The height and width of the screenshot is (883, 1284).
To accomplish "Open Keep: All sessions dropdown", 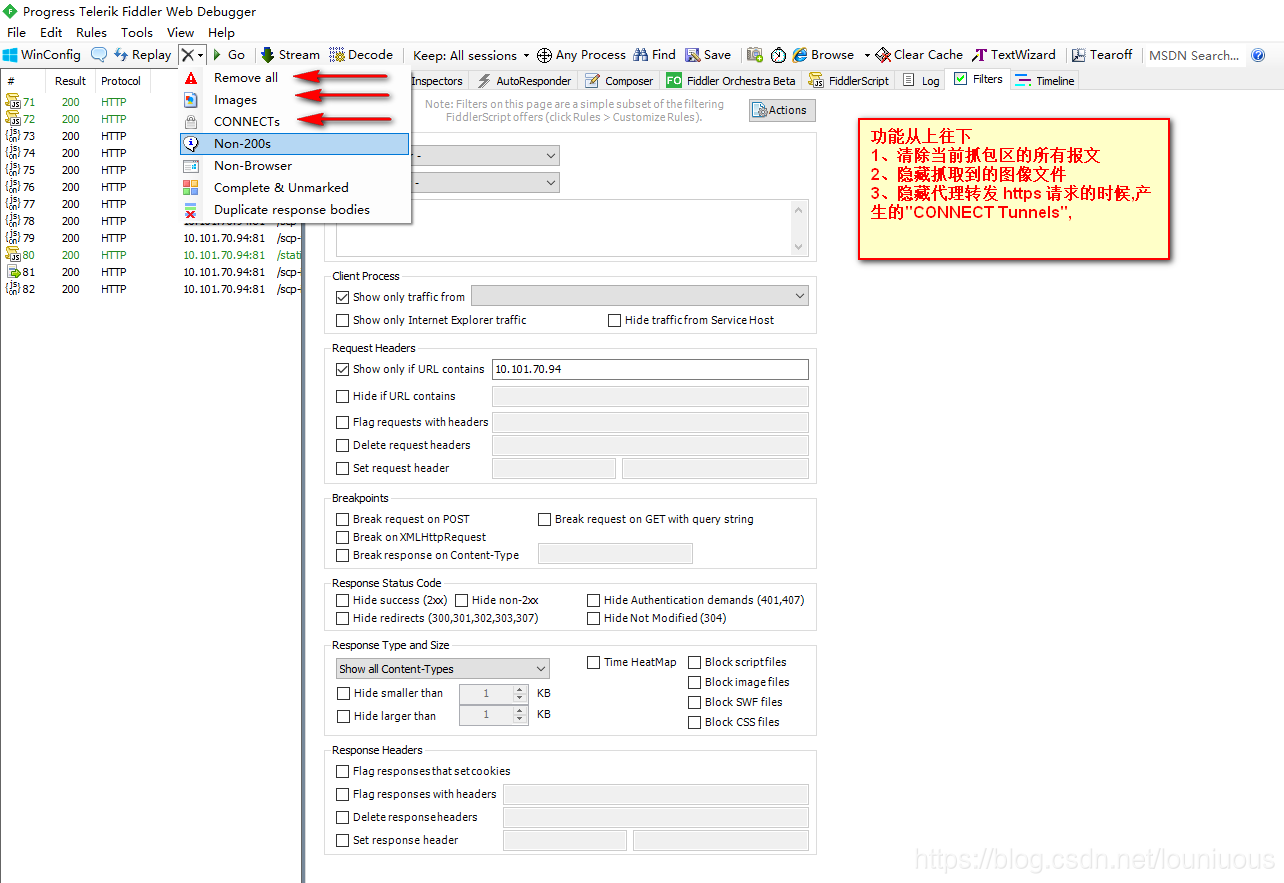I will pyautogui.click(x=471, y=55).
